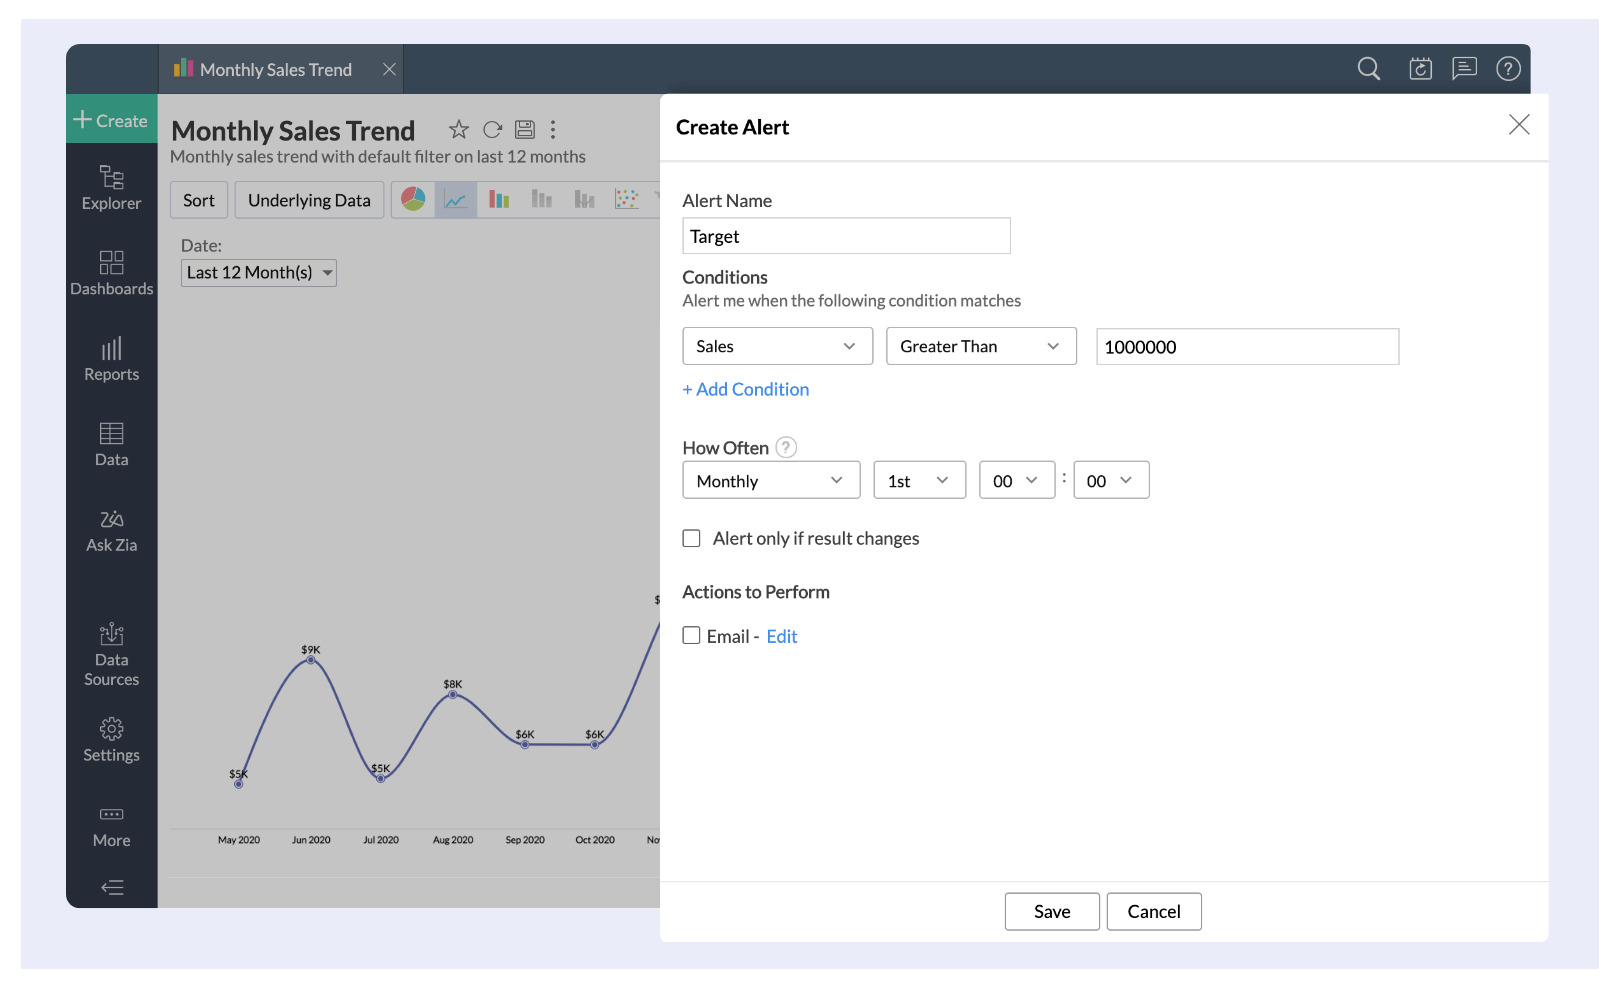The width and height of the screenshot is (1620, 990).
Task: Open More in the sidebar
Action: [111, 827]
